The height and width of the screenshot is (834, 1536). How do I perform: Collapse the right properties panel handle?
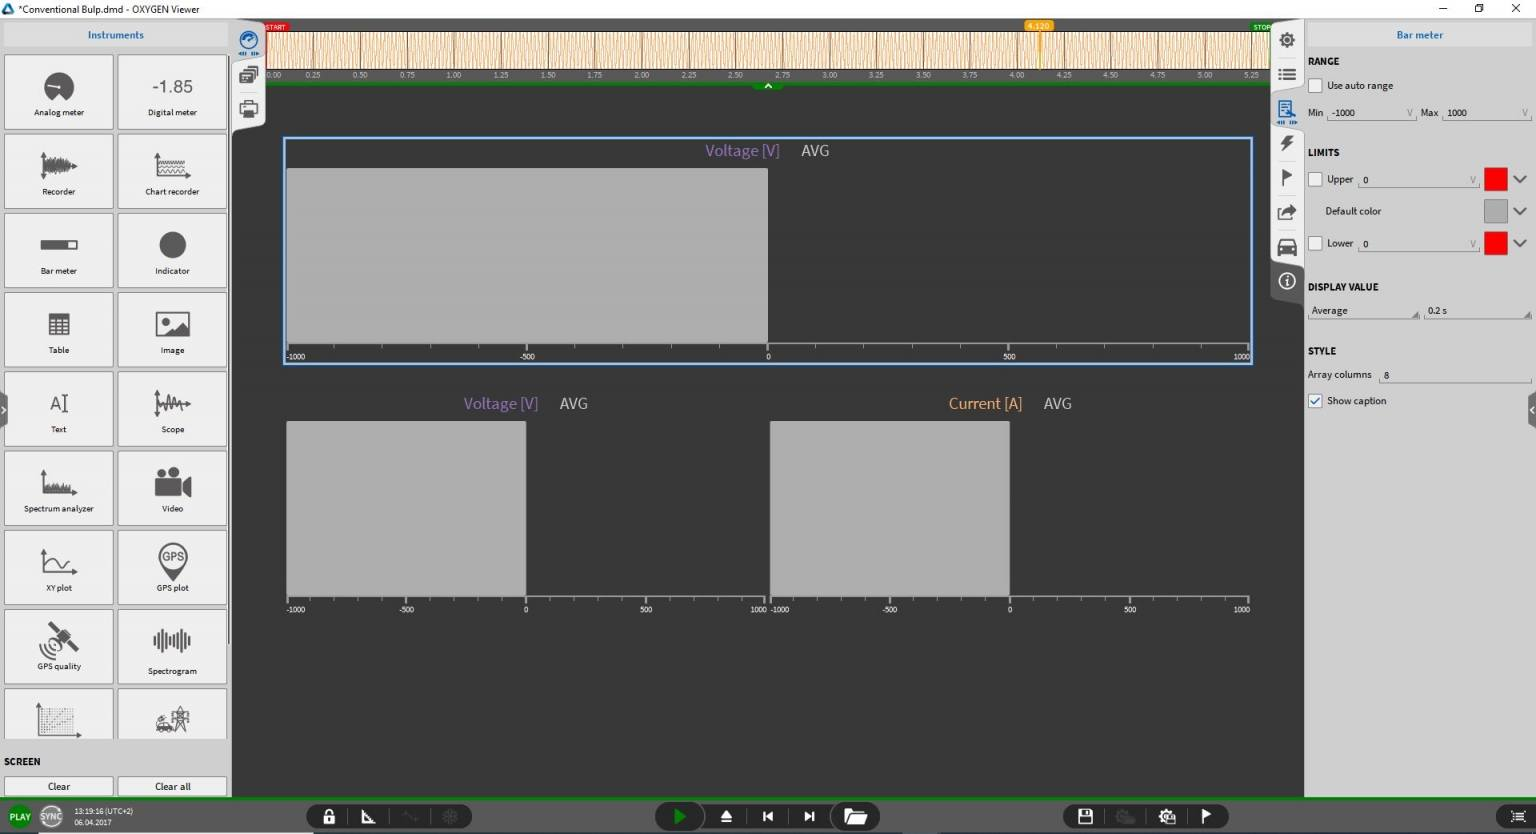click(1532, 410)
